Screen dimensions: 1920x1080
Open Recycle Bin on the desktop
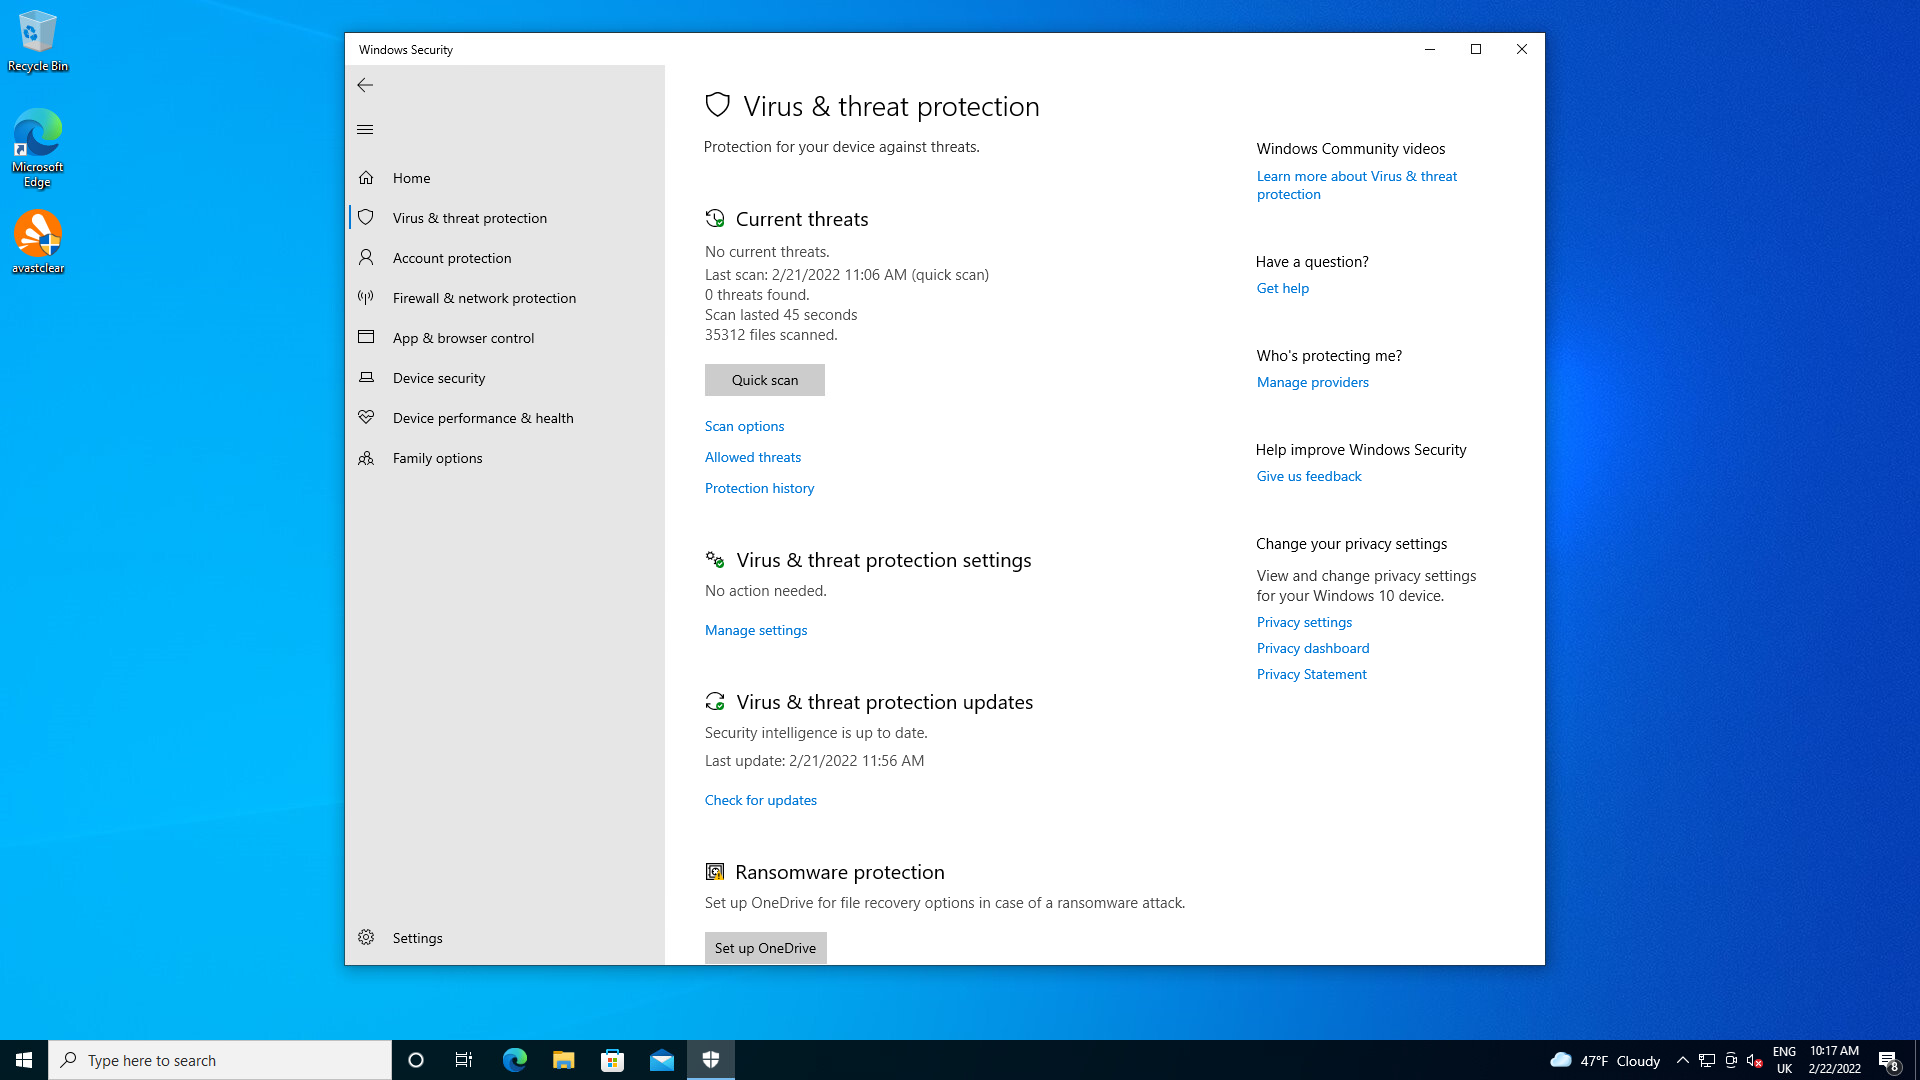(38, 42)
